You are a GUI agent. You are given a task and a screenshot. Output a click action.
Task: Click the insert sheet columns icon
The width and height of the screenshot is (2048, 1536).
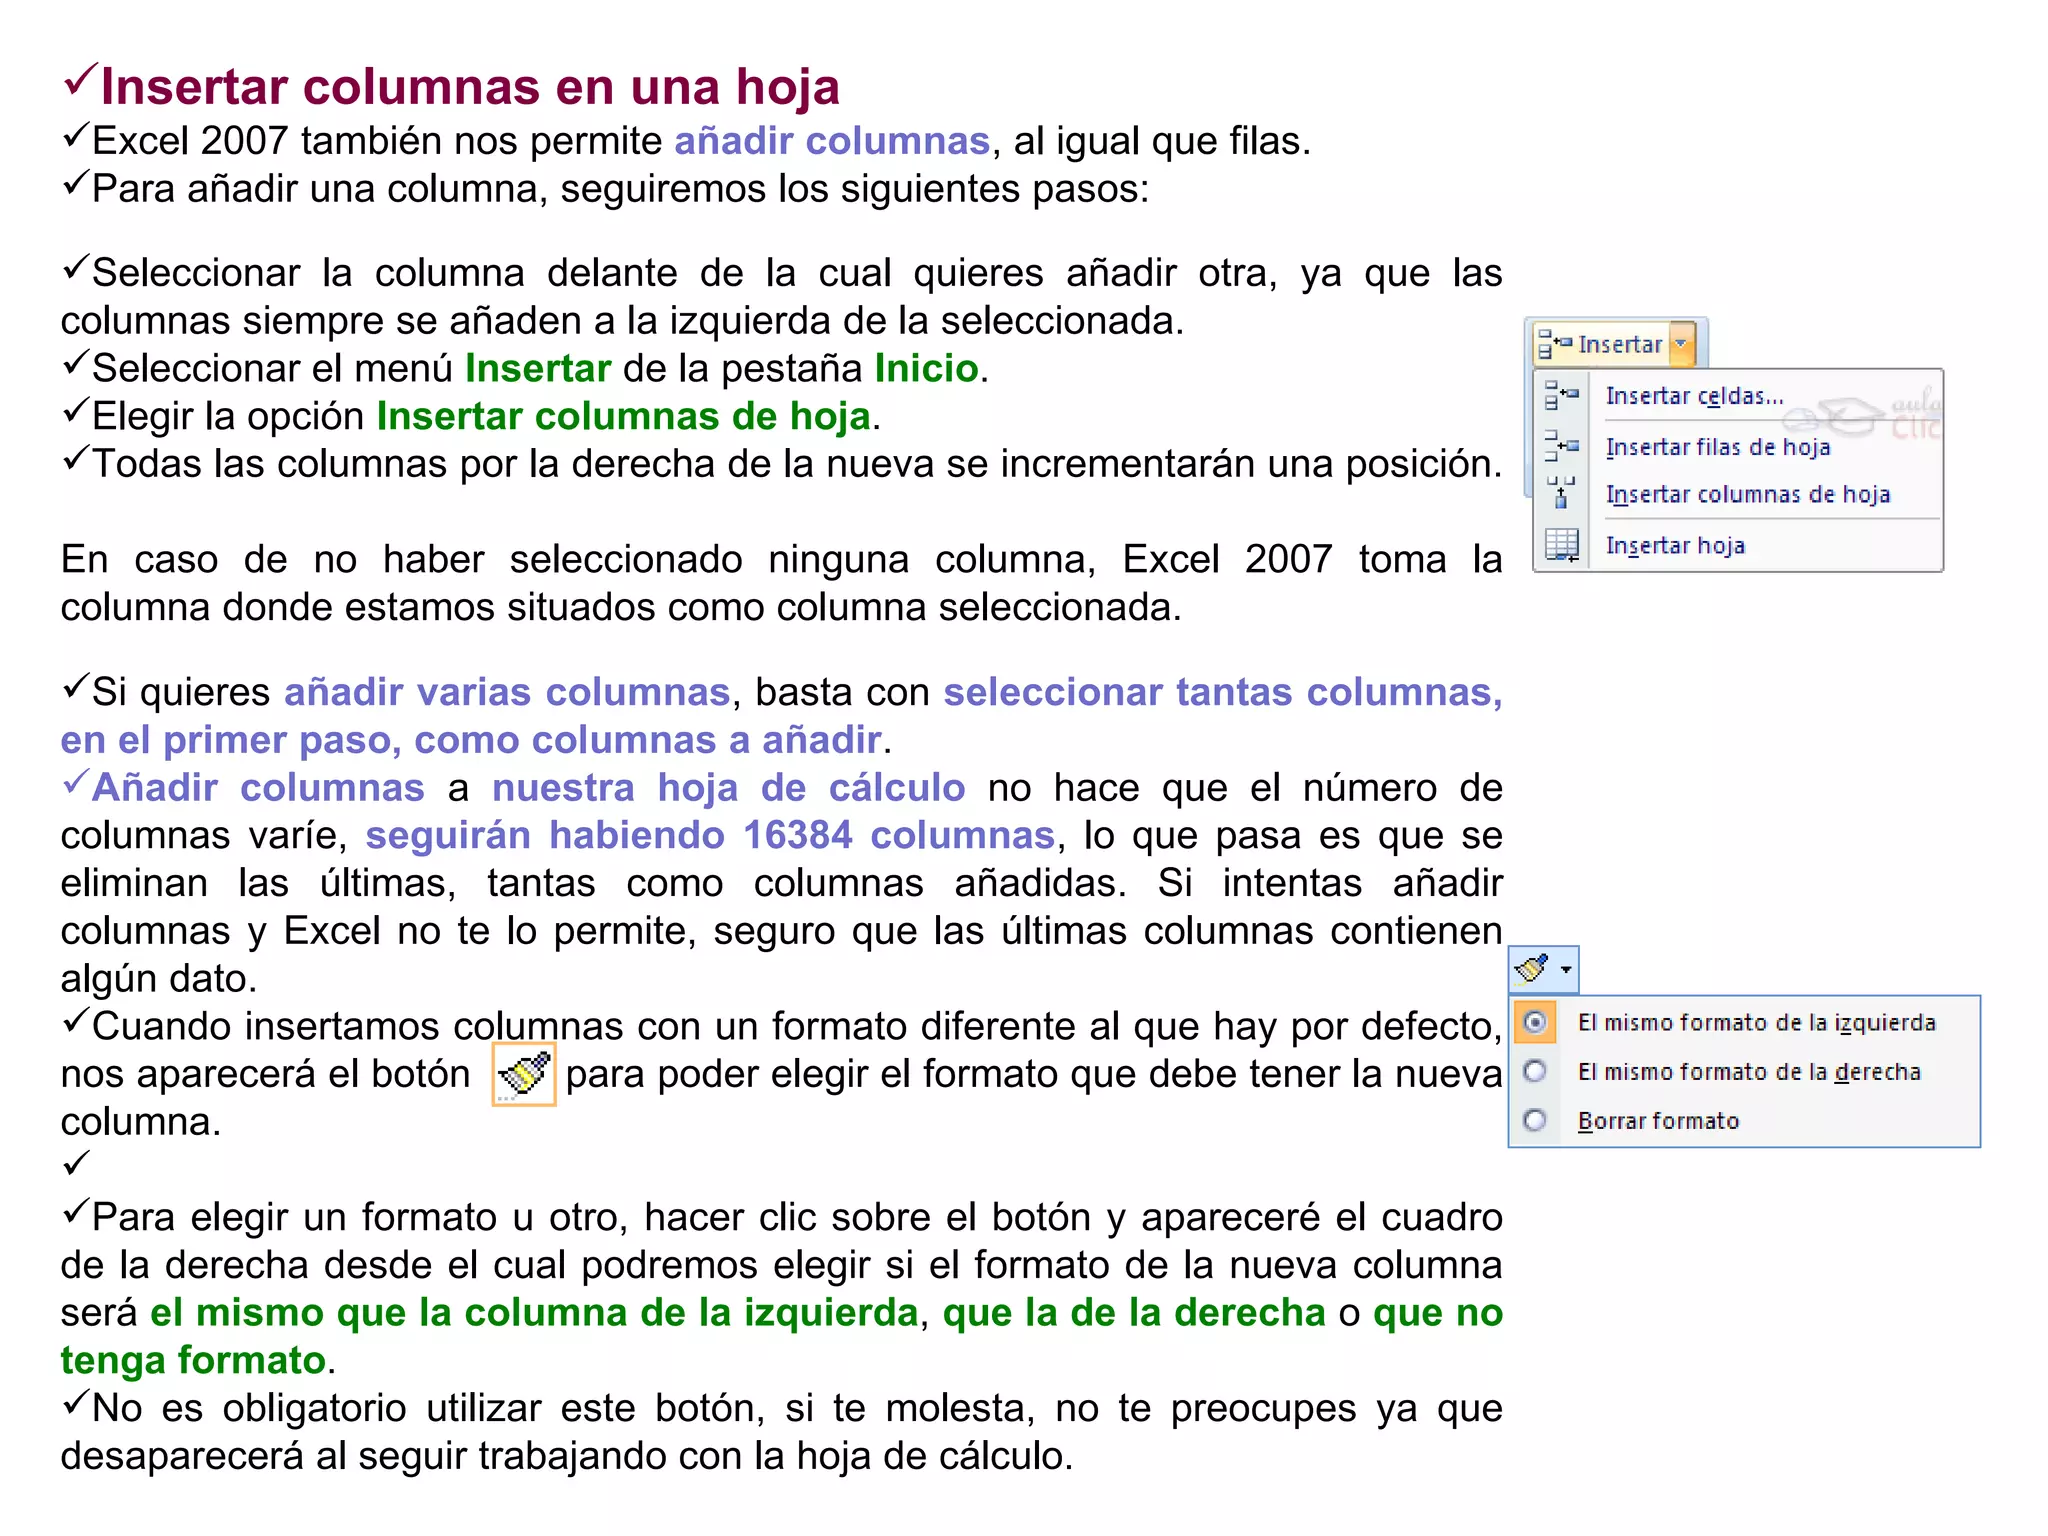coord(1561,493)
